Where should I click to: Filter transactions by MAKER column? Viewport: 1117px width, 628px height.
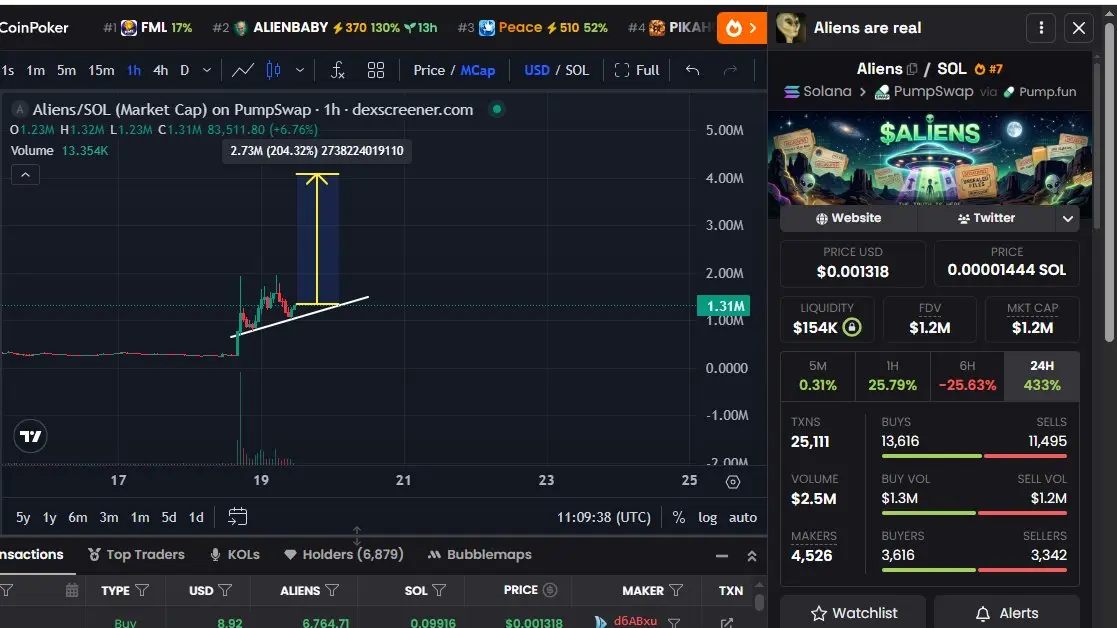(675, 590)
